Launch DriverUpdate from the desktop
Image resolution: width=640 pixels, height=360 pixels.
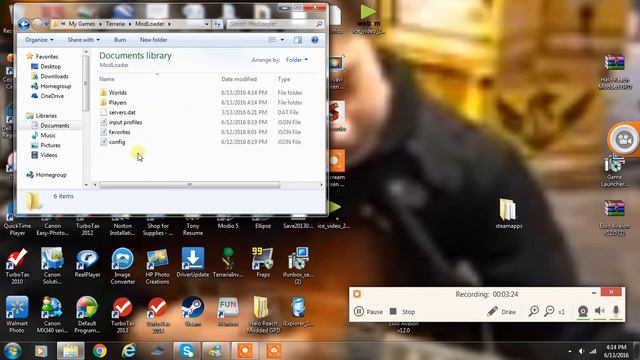tap(193, 263)
